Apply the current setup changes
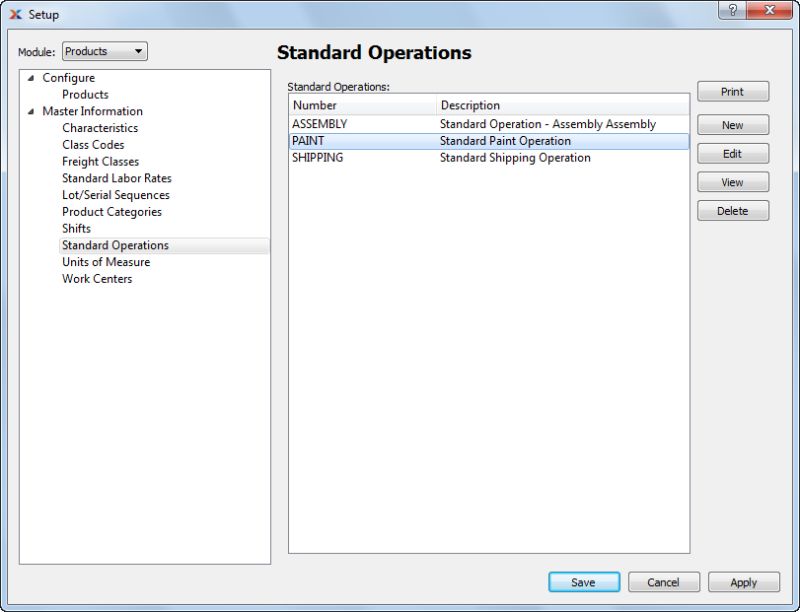Image resolution: width=800 pixels, height=612 pixels. 744,582
